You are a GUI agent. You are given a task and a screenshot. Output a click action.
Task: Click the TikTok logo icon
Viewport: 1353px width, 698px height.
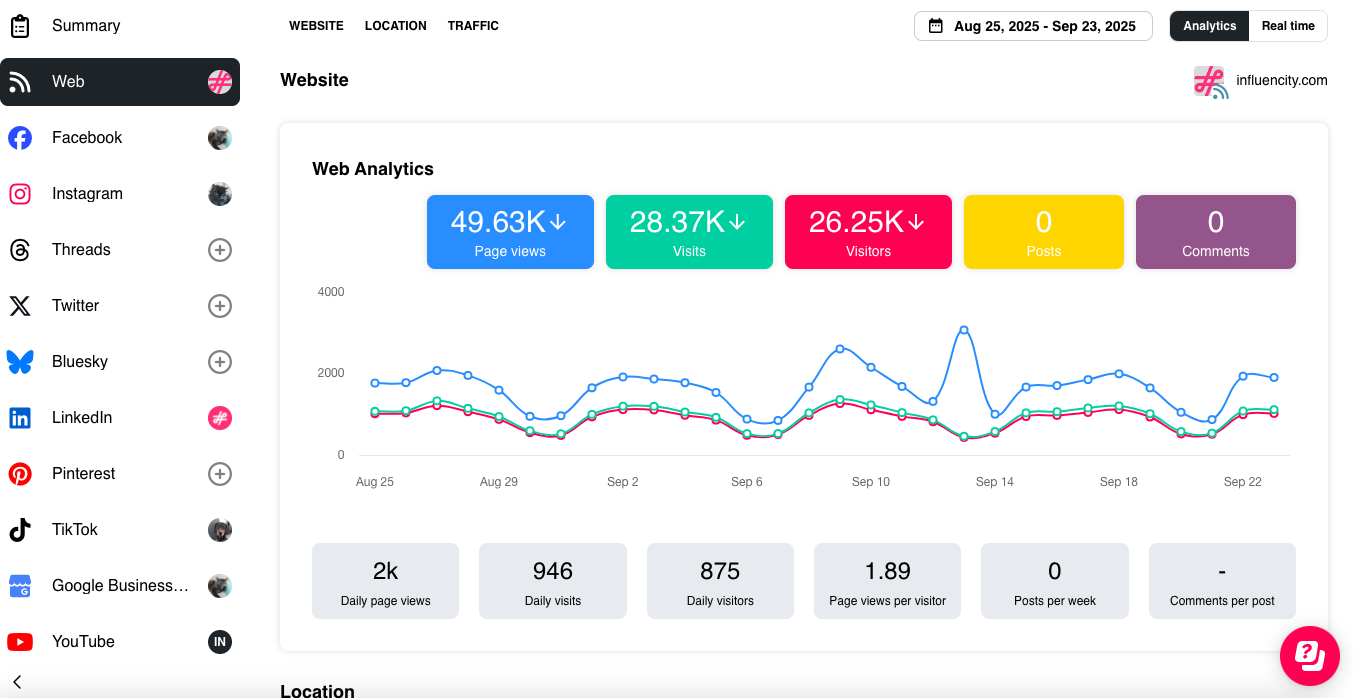click(x=20, y=530)
